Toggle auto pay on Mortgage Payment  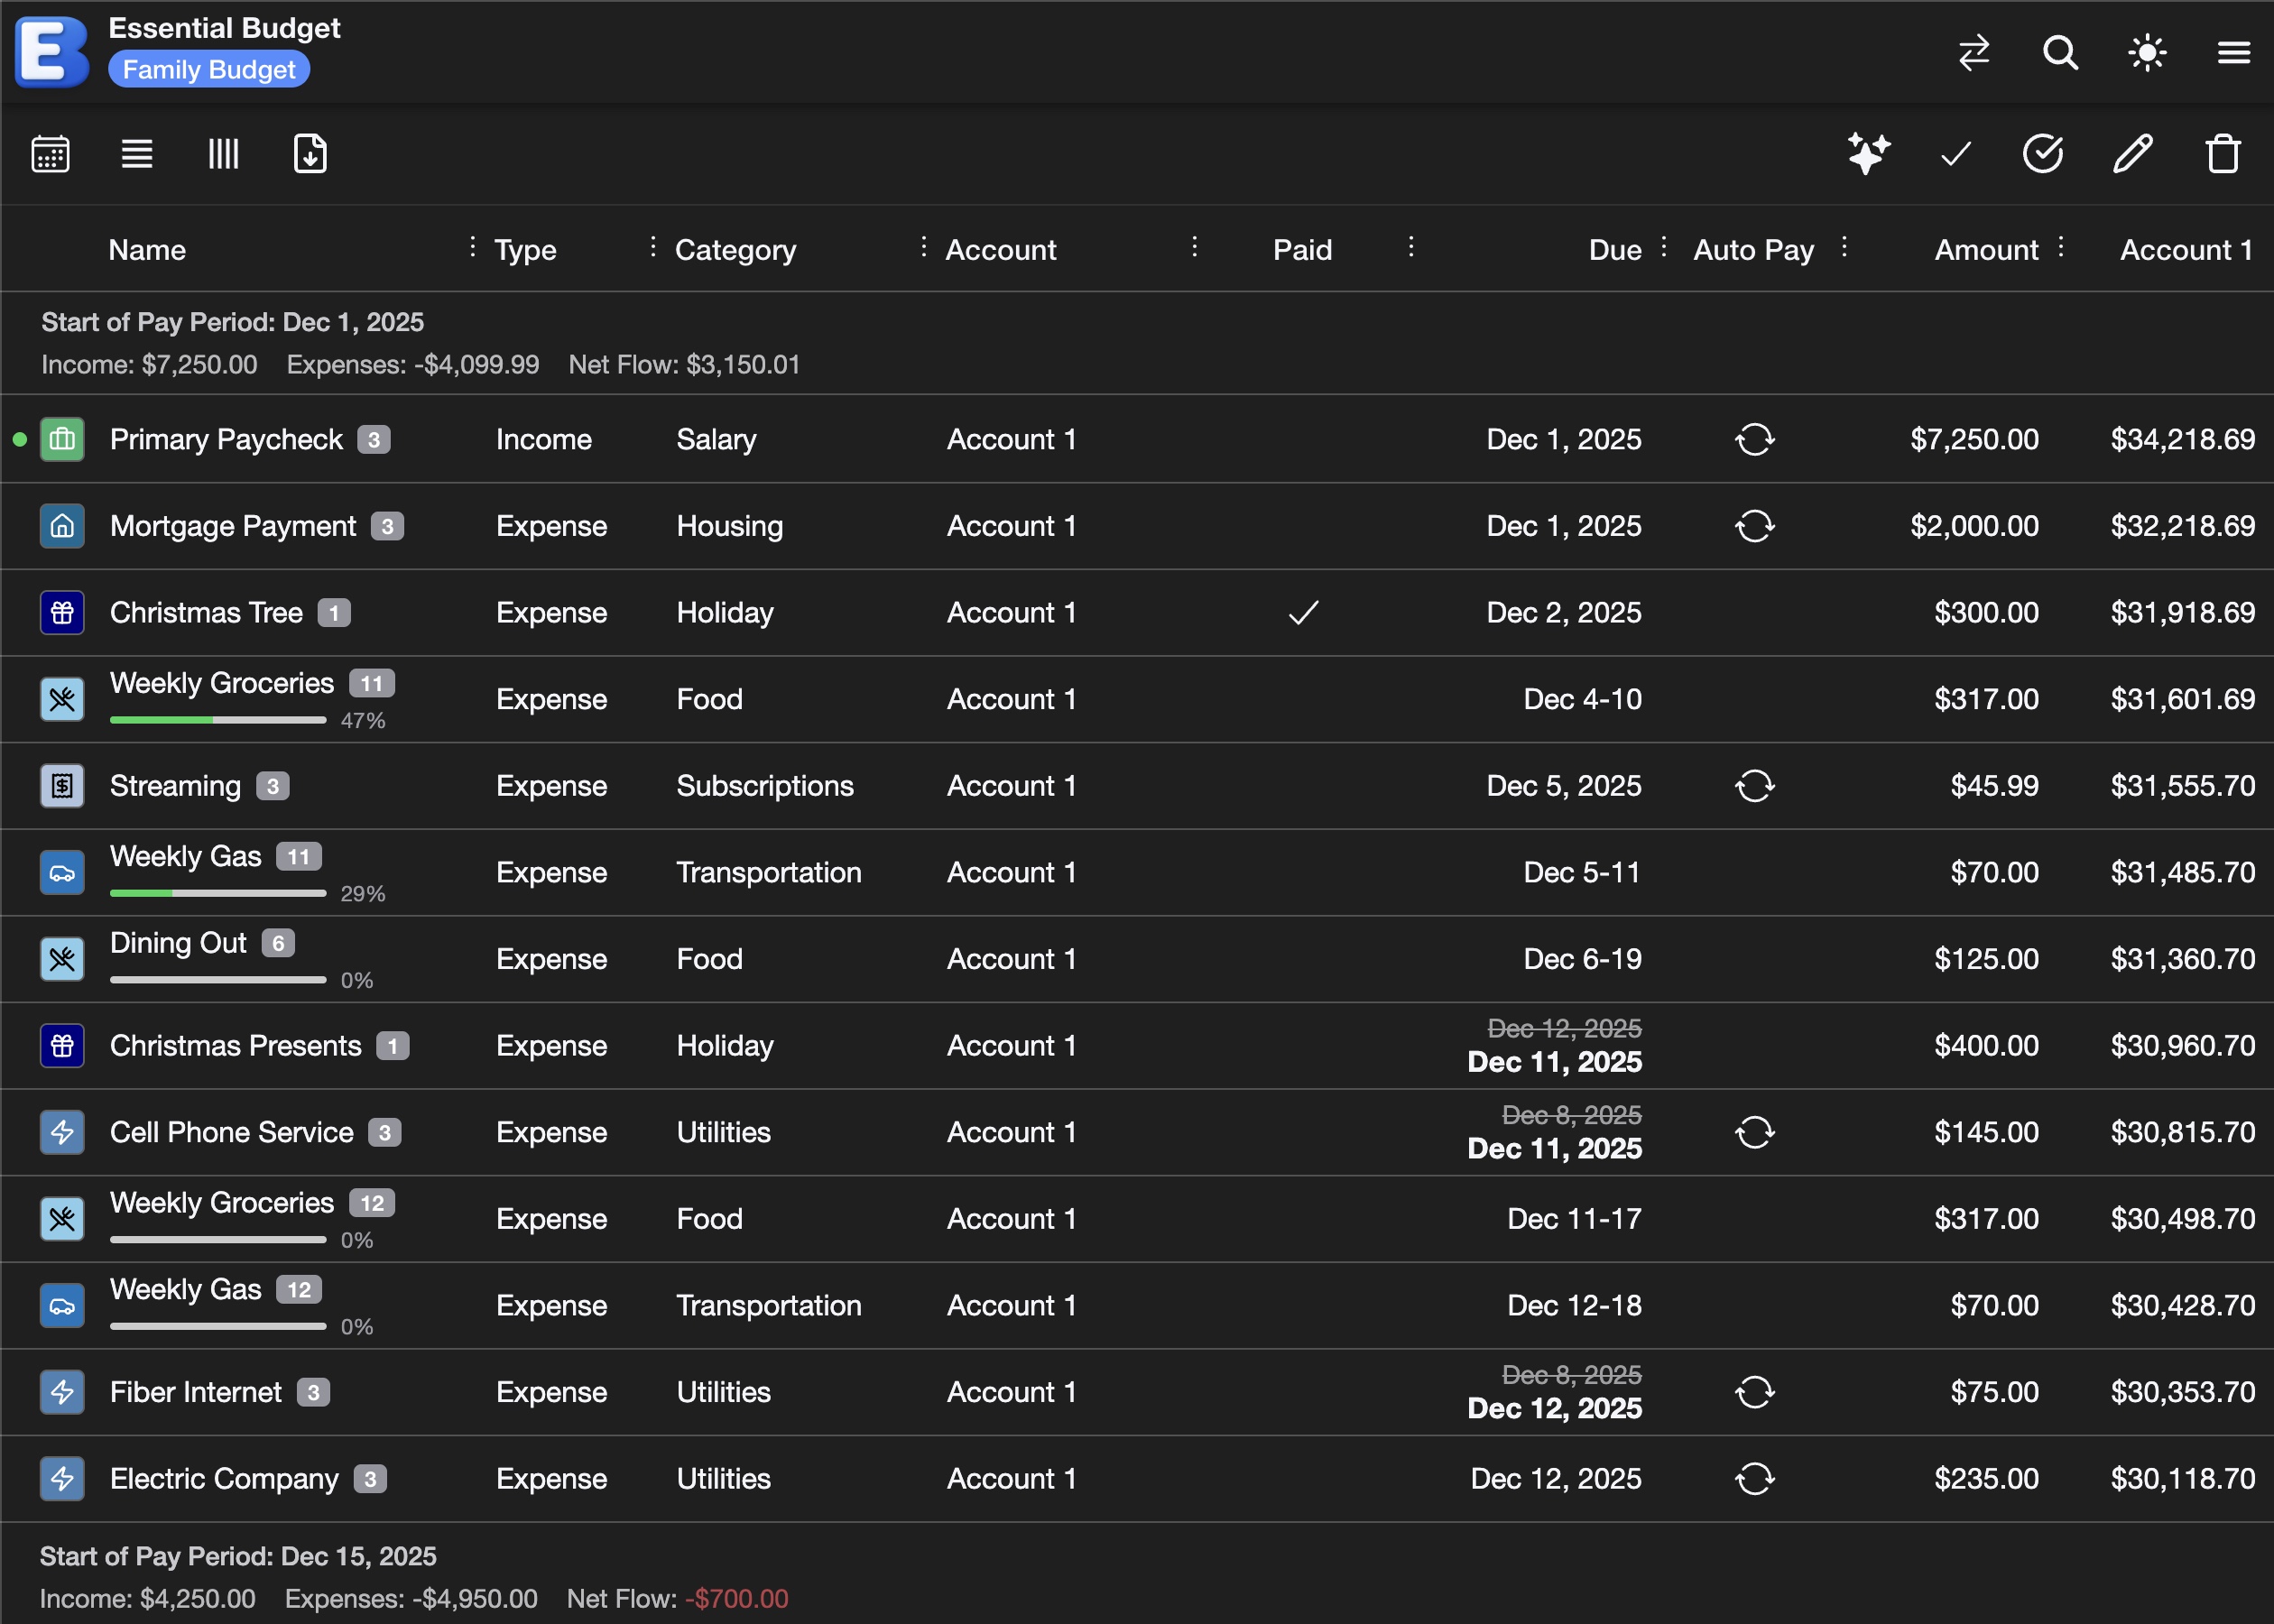pos(1754,526)
